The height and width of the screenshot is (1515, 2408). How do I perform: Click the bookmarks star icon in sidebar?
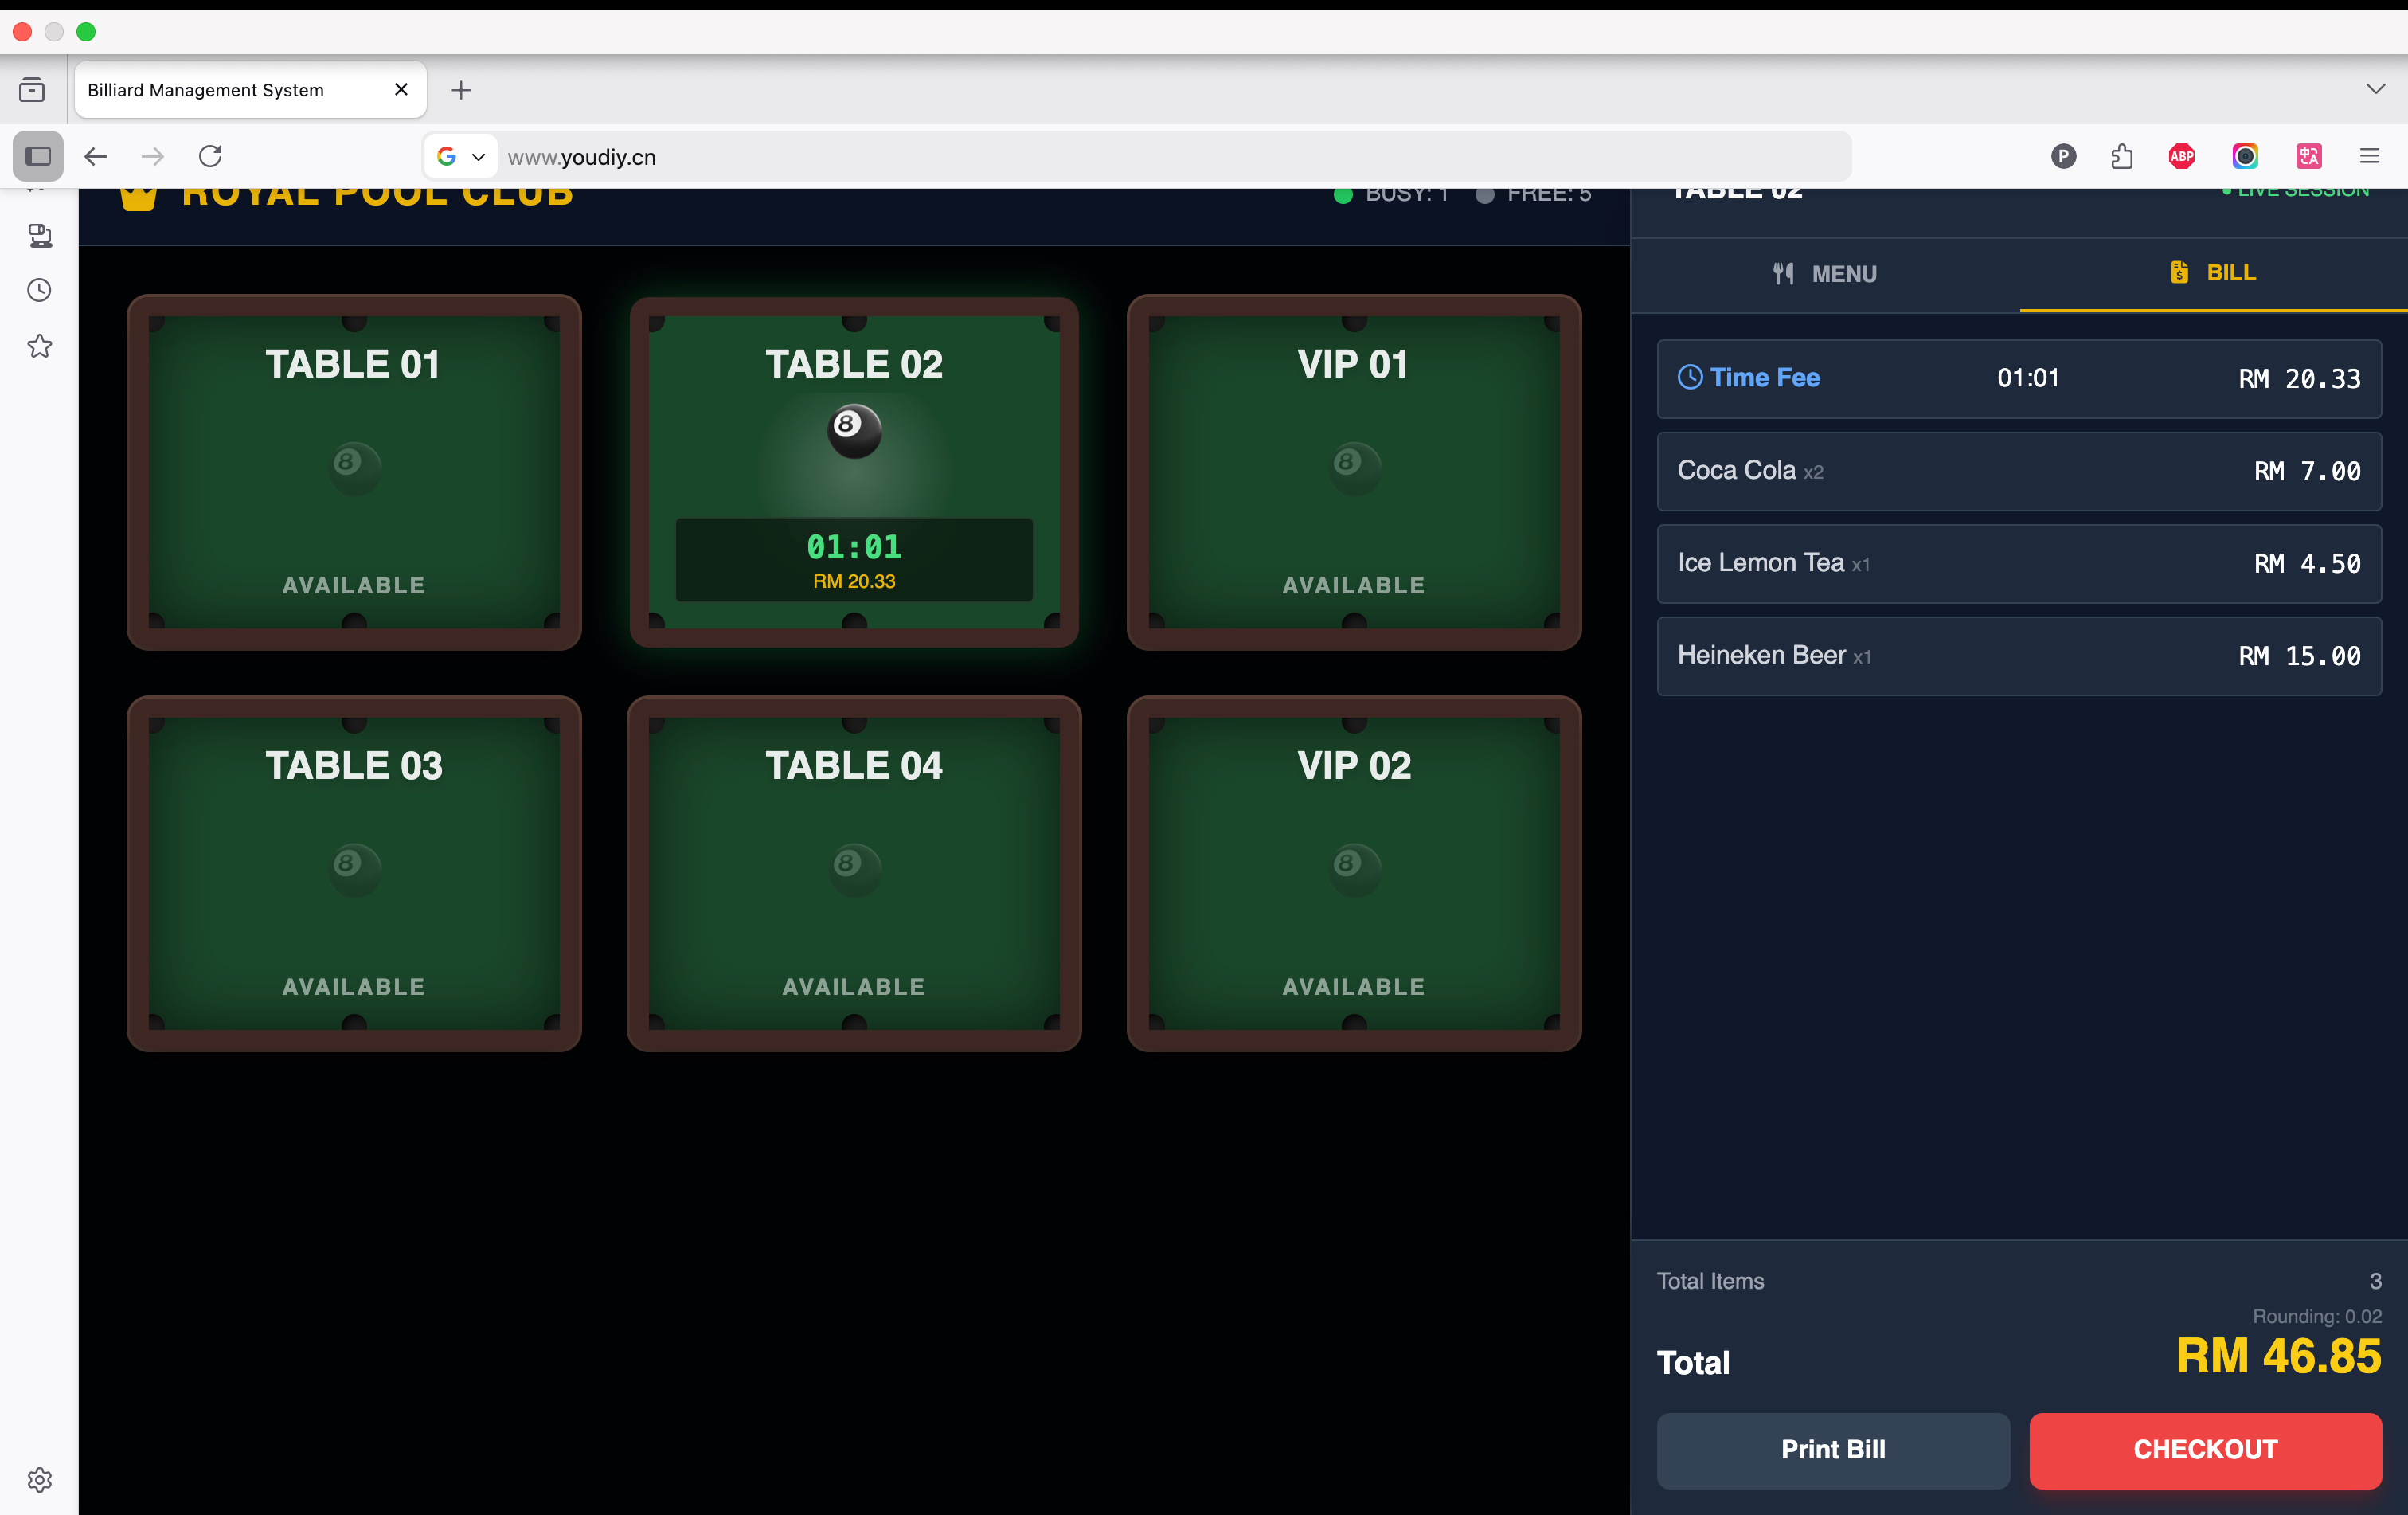(x=39, y=346)
